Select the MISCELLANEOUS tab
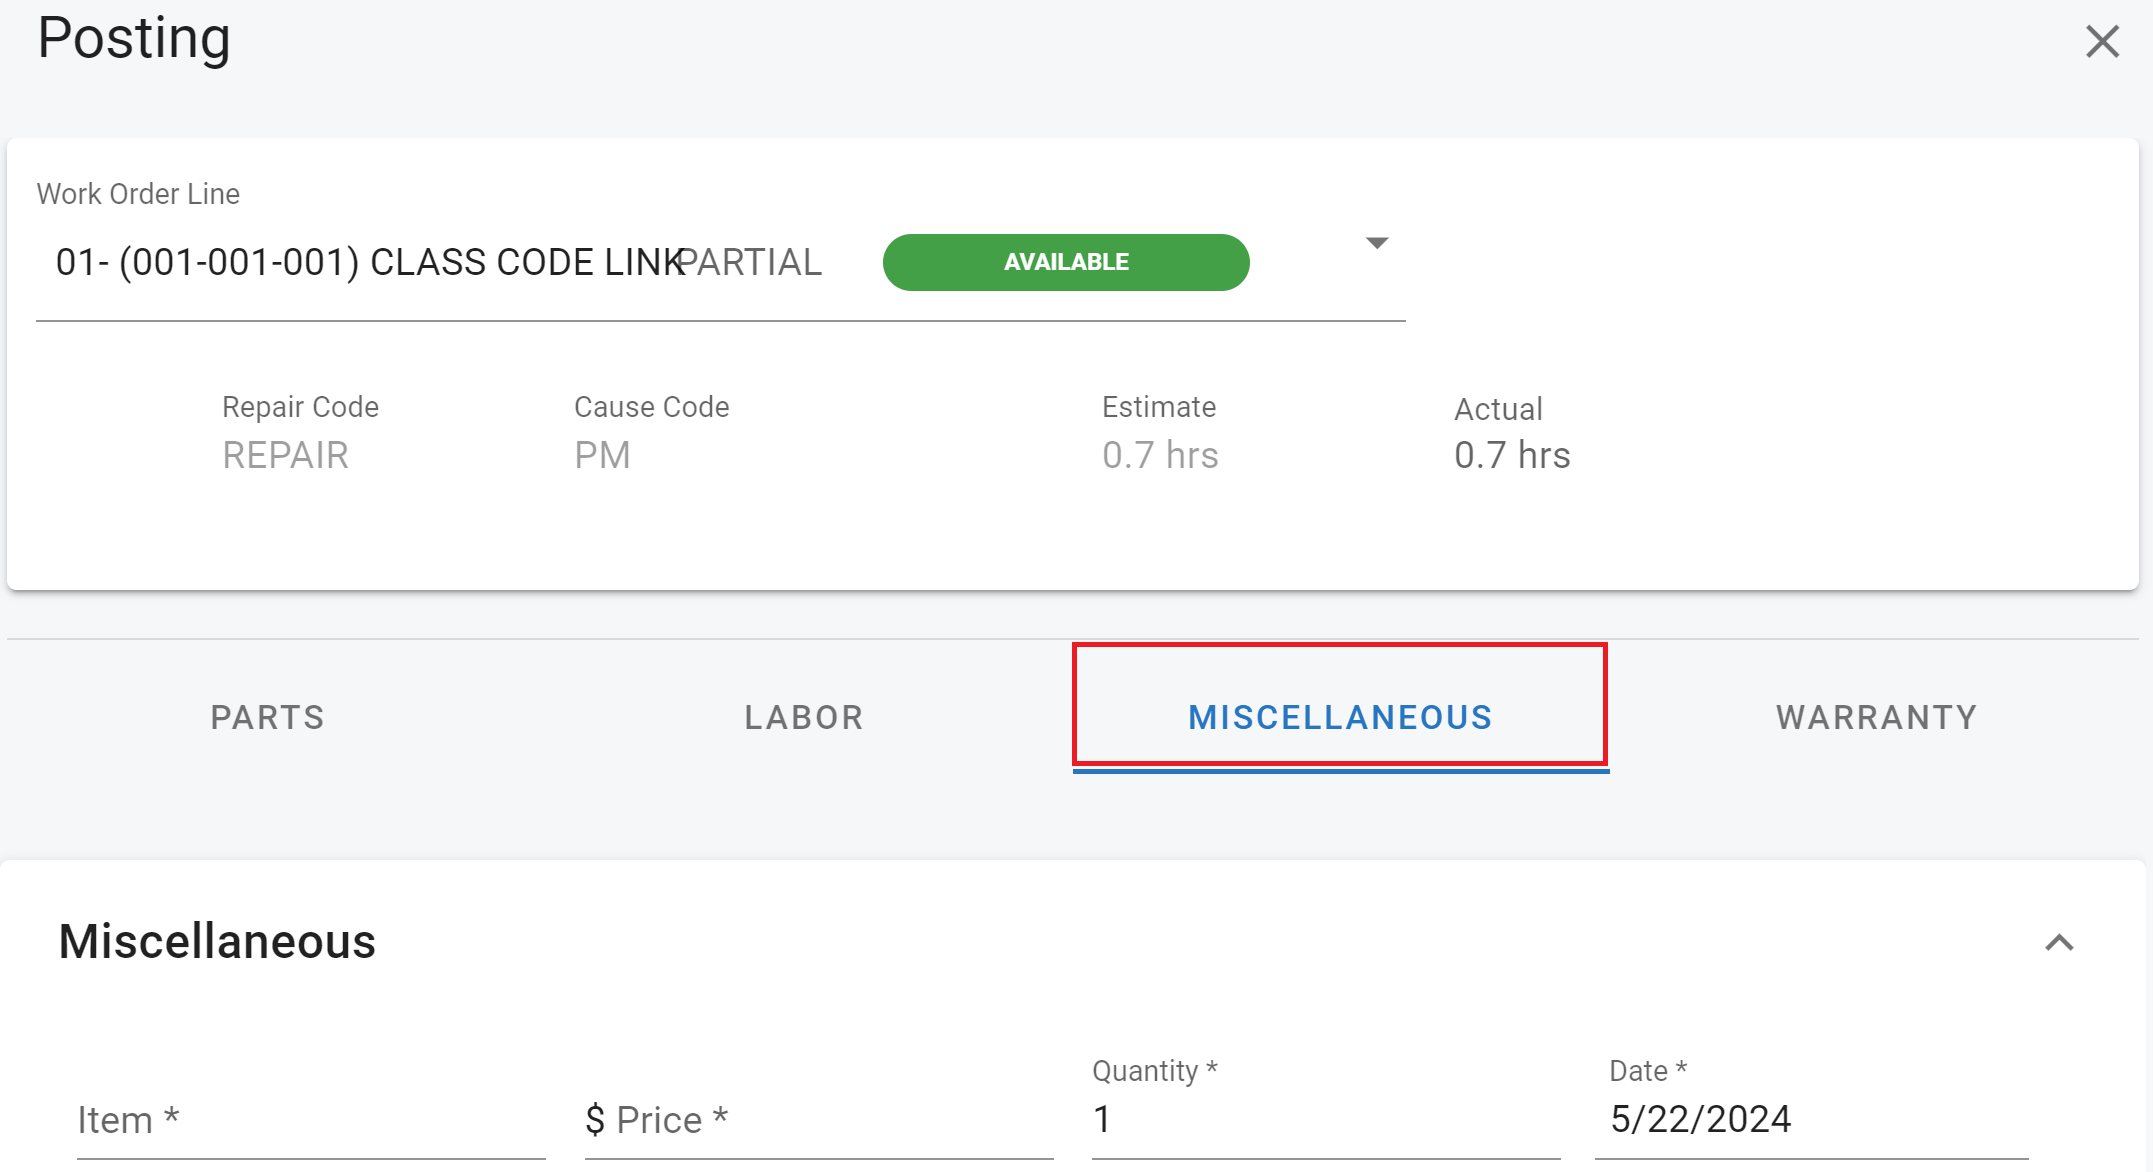The width and height of the screenshot is (2153, 1172). [1340, 717]
